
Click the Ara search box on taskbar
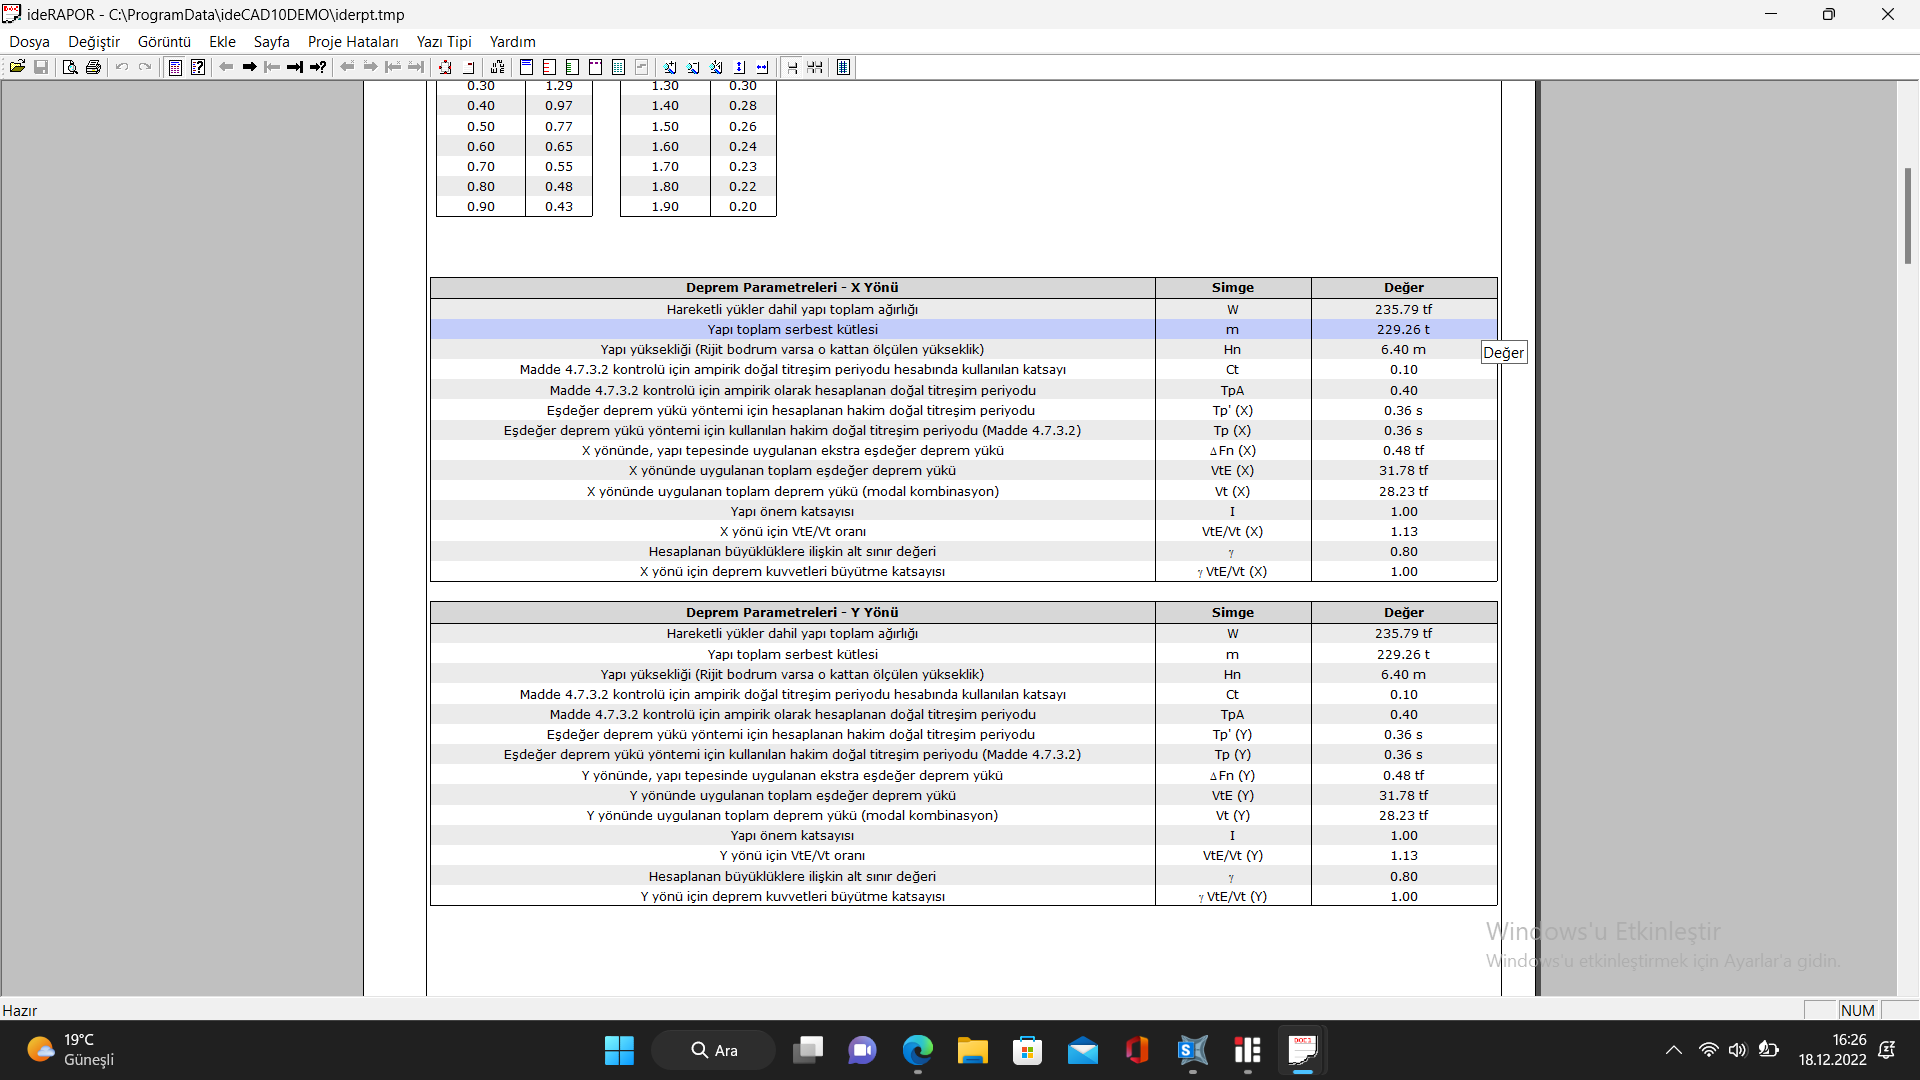coord(714,1050)
